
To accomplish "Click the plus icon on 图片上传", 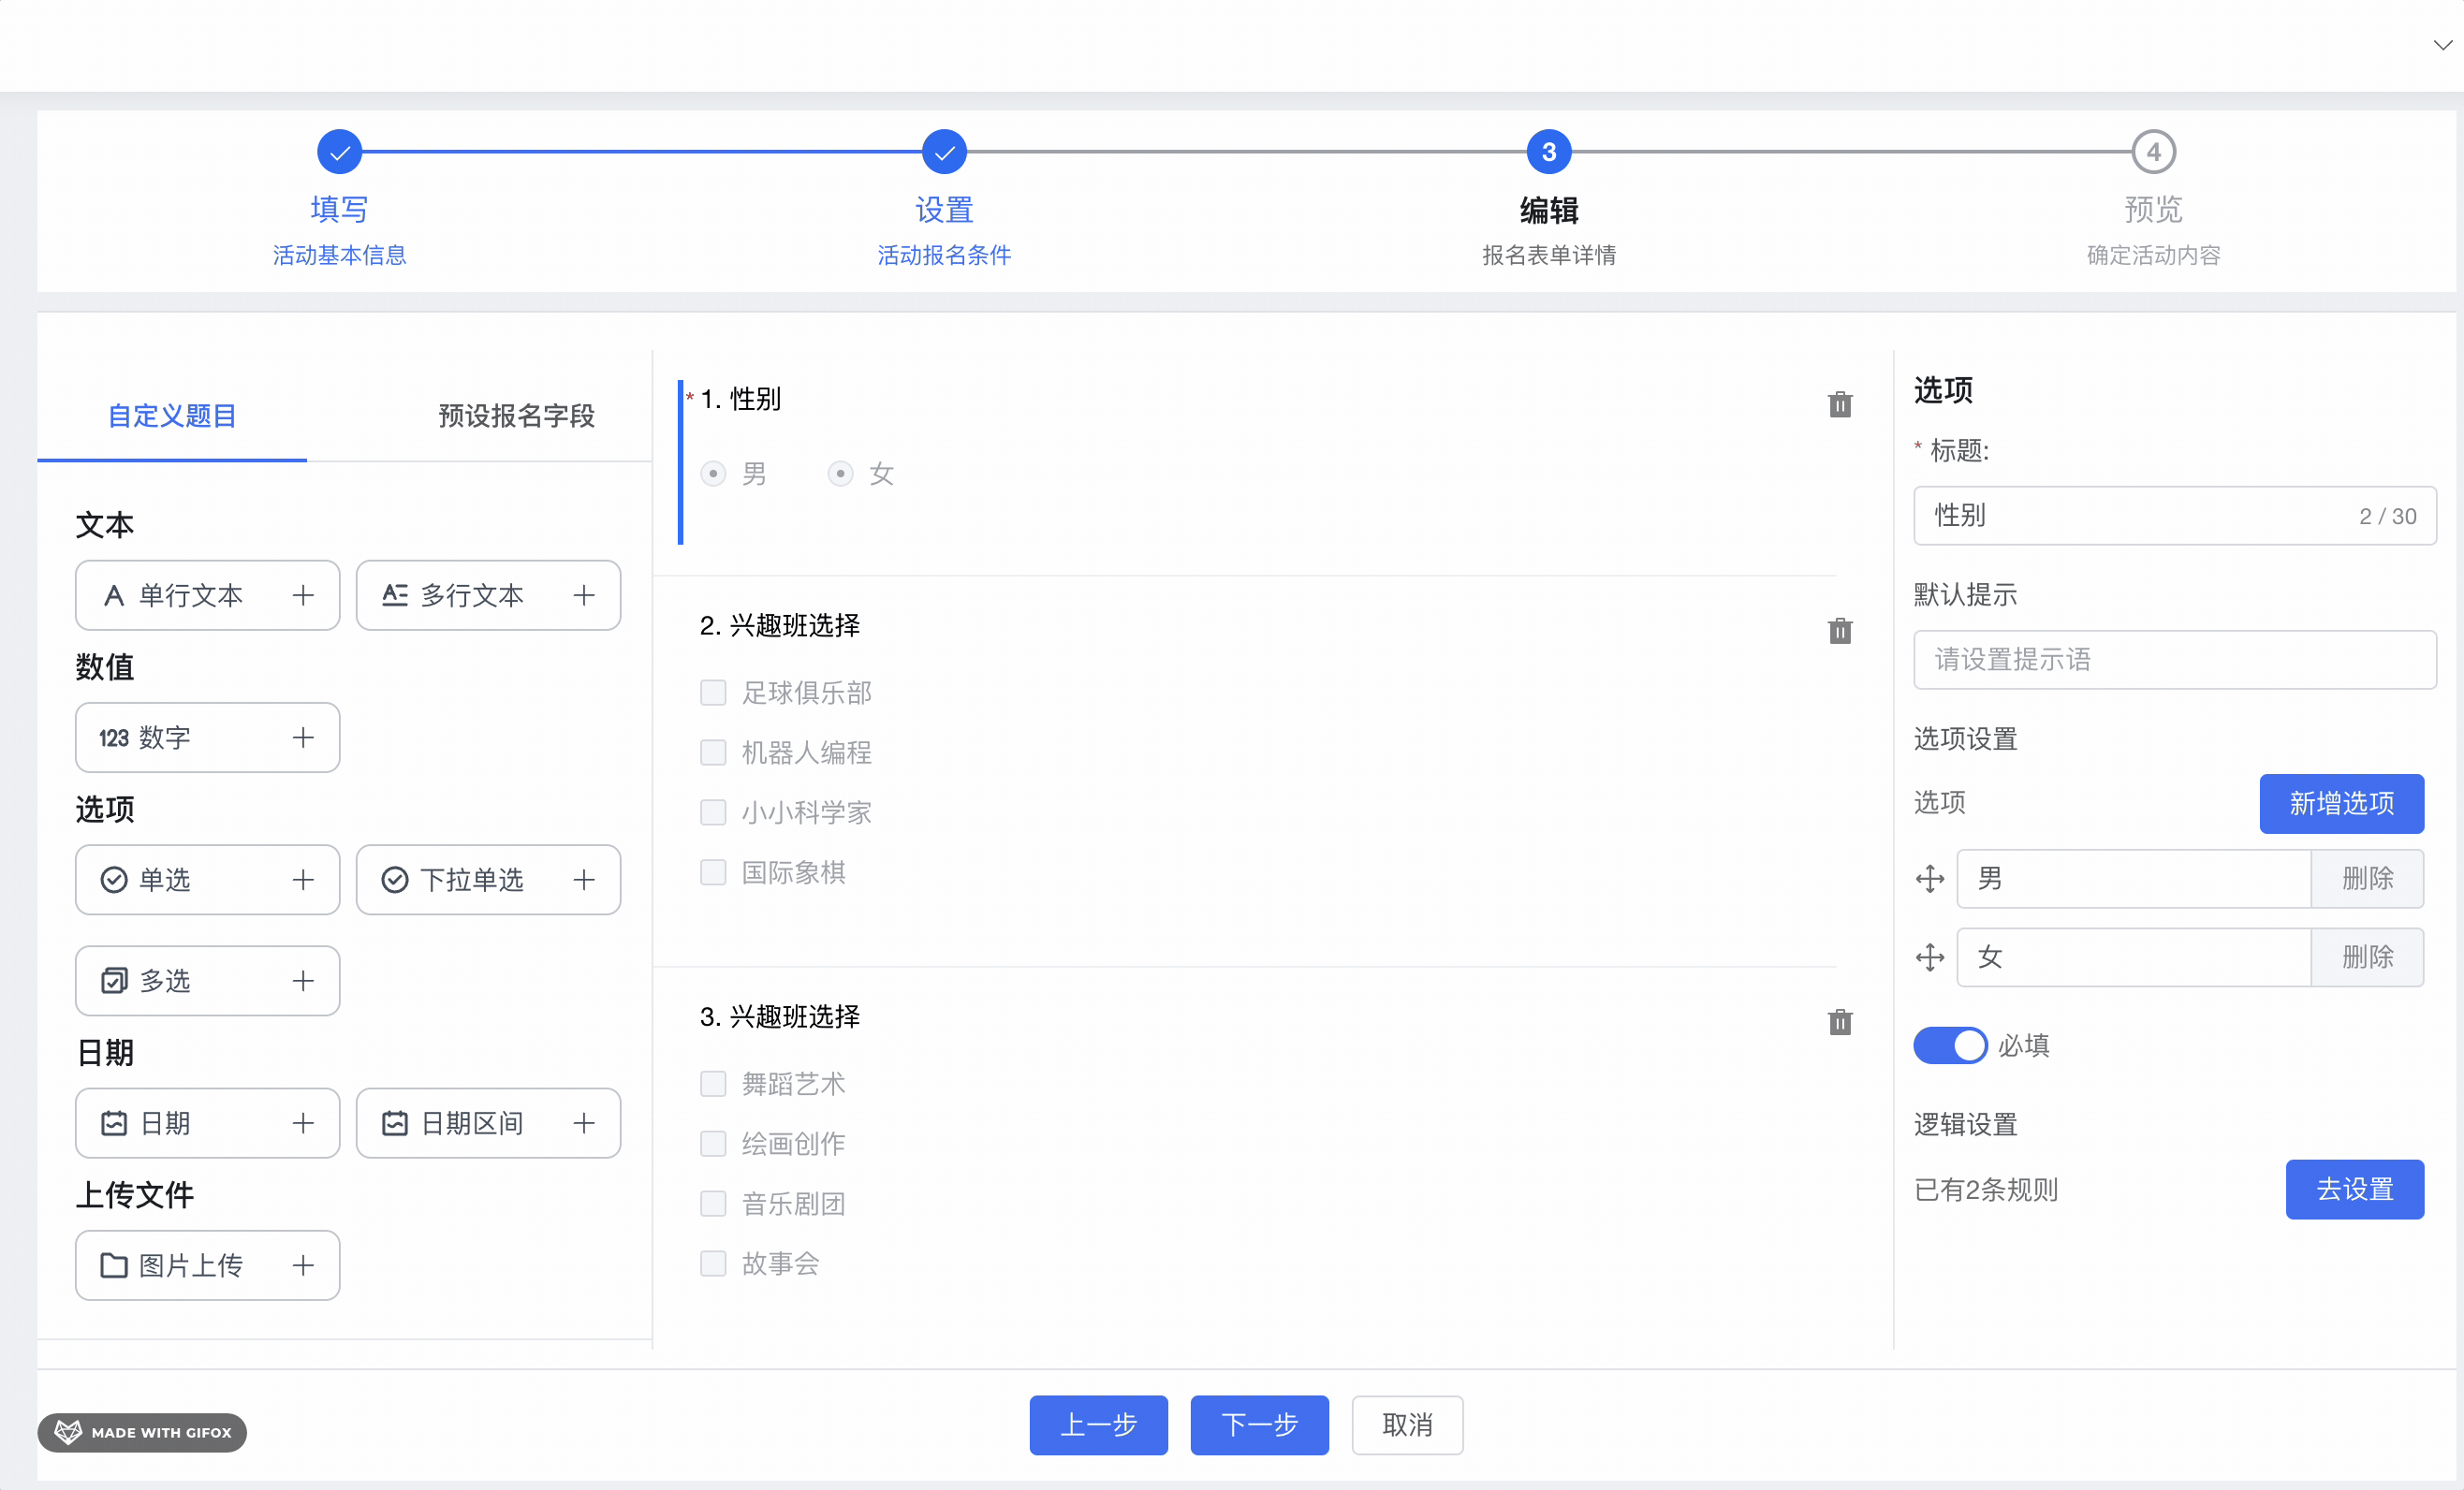I will [x=303, y=1265].
